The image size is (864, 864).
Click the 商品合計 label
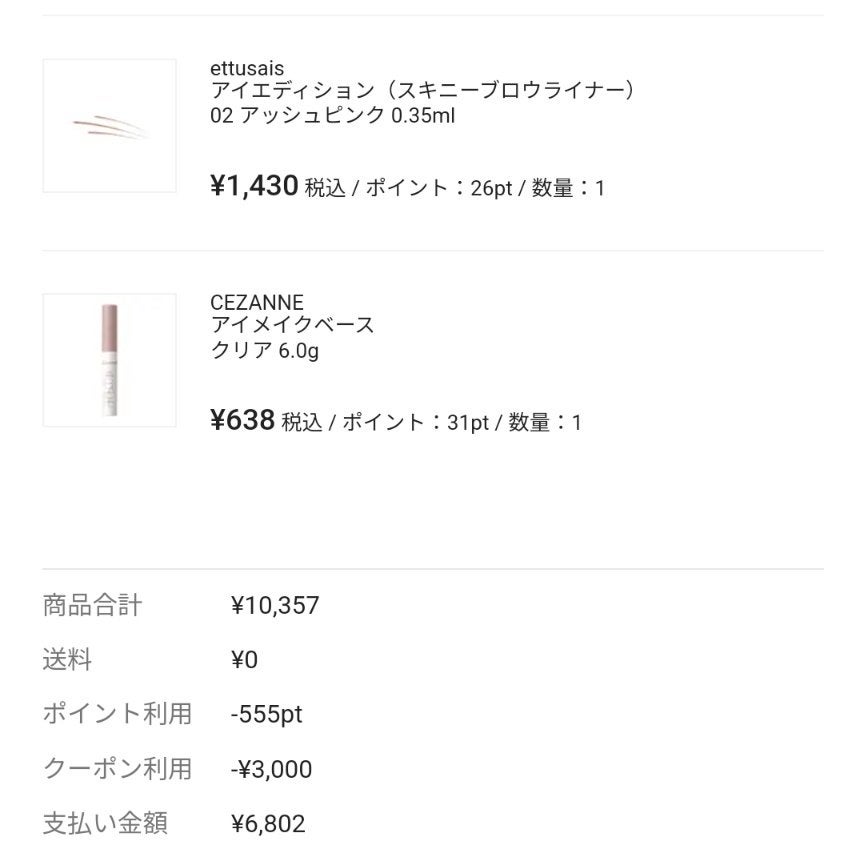coord(92,605)
